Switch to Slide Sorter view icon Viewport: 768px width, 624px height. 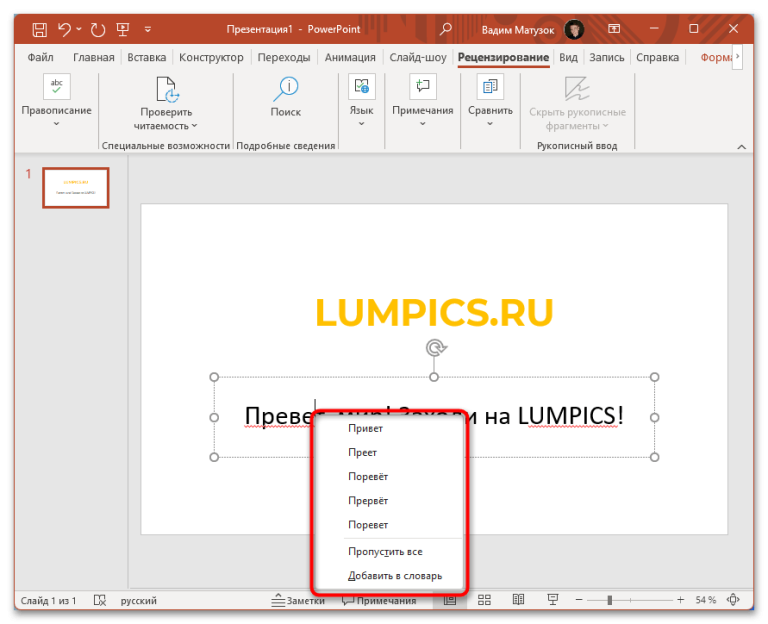tap(484, 600)
